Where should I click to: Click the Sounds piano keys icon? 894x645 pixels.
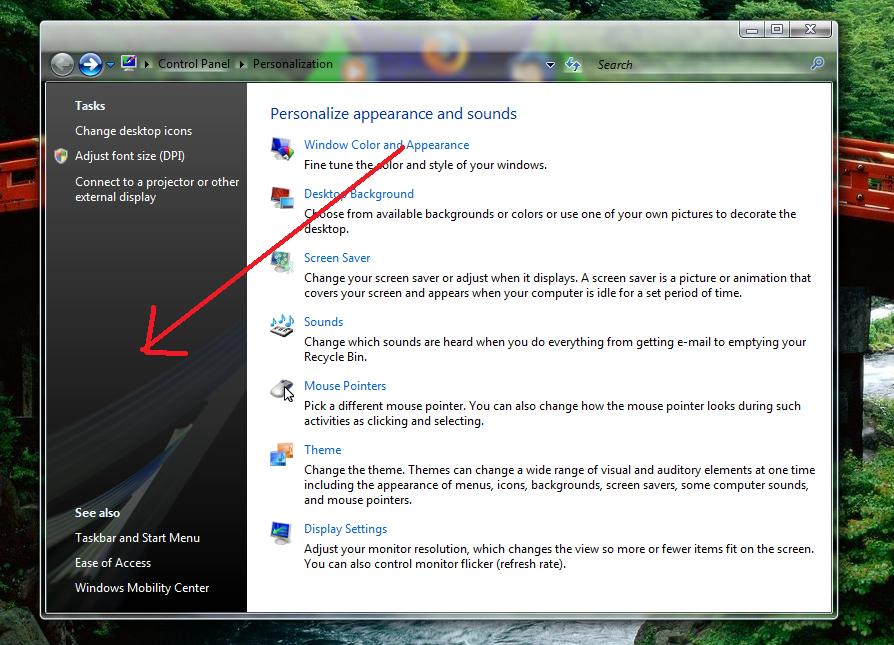(282, 326)
